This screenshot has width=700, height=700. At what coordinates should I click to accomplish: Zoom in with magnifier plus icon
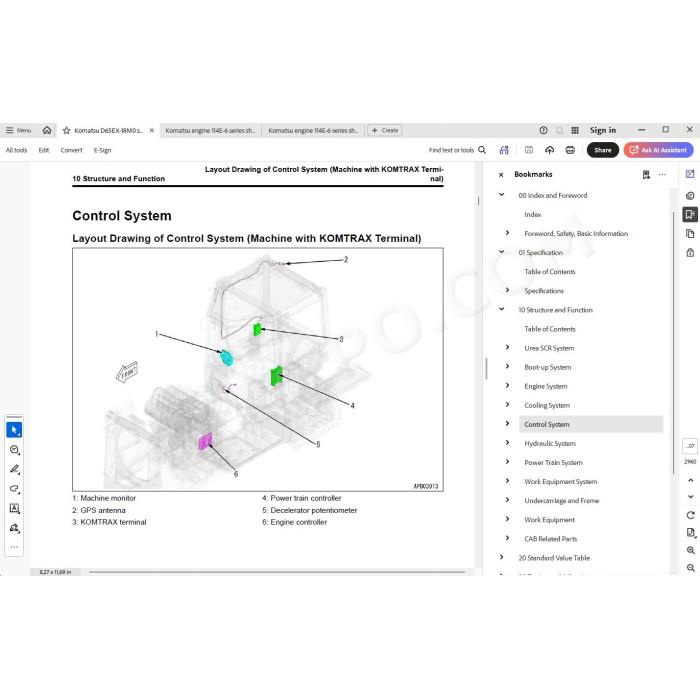(x=691, y=550)
